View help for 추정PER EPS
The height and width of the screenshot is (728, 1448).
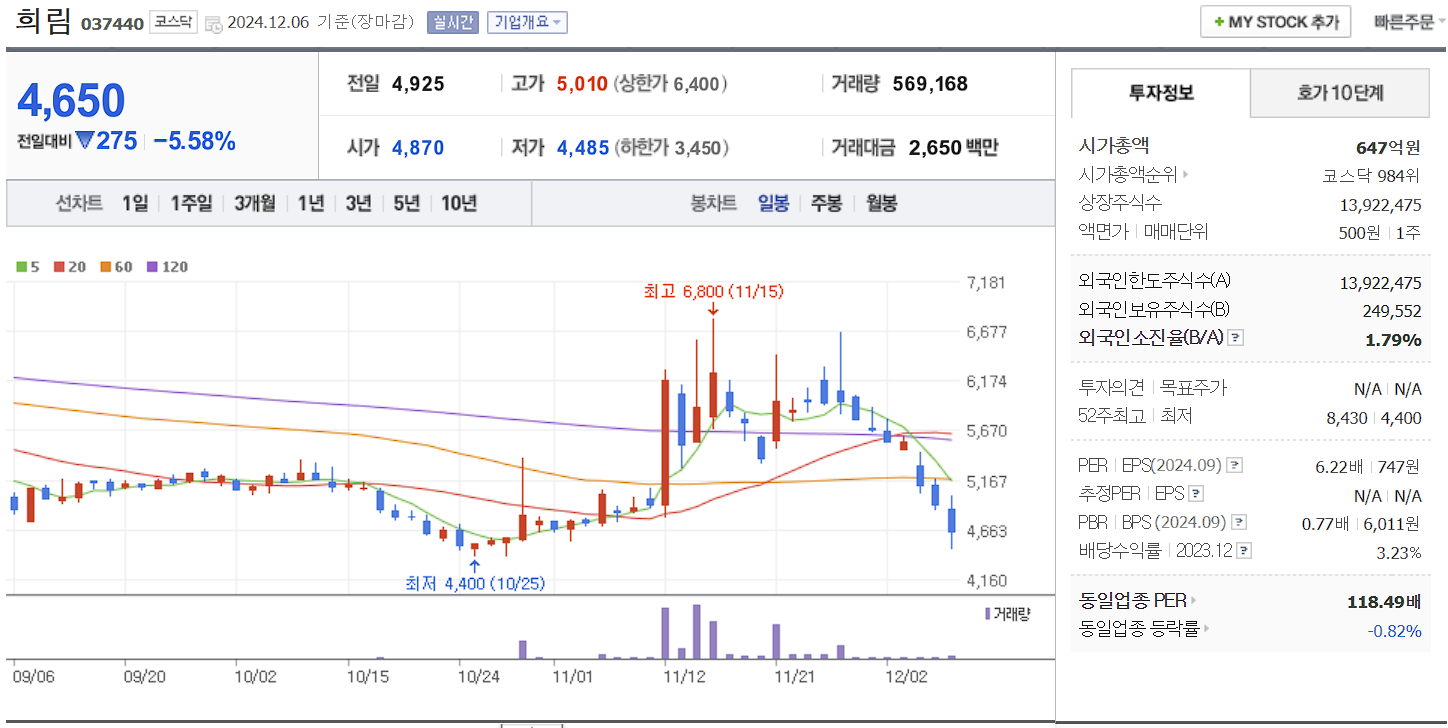[1195, 493]
